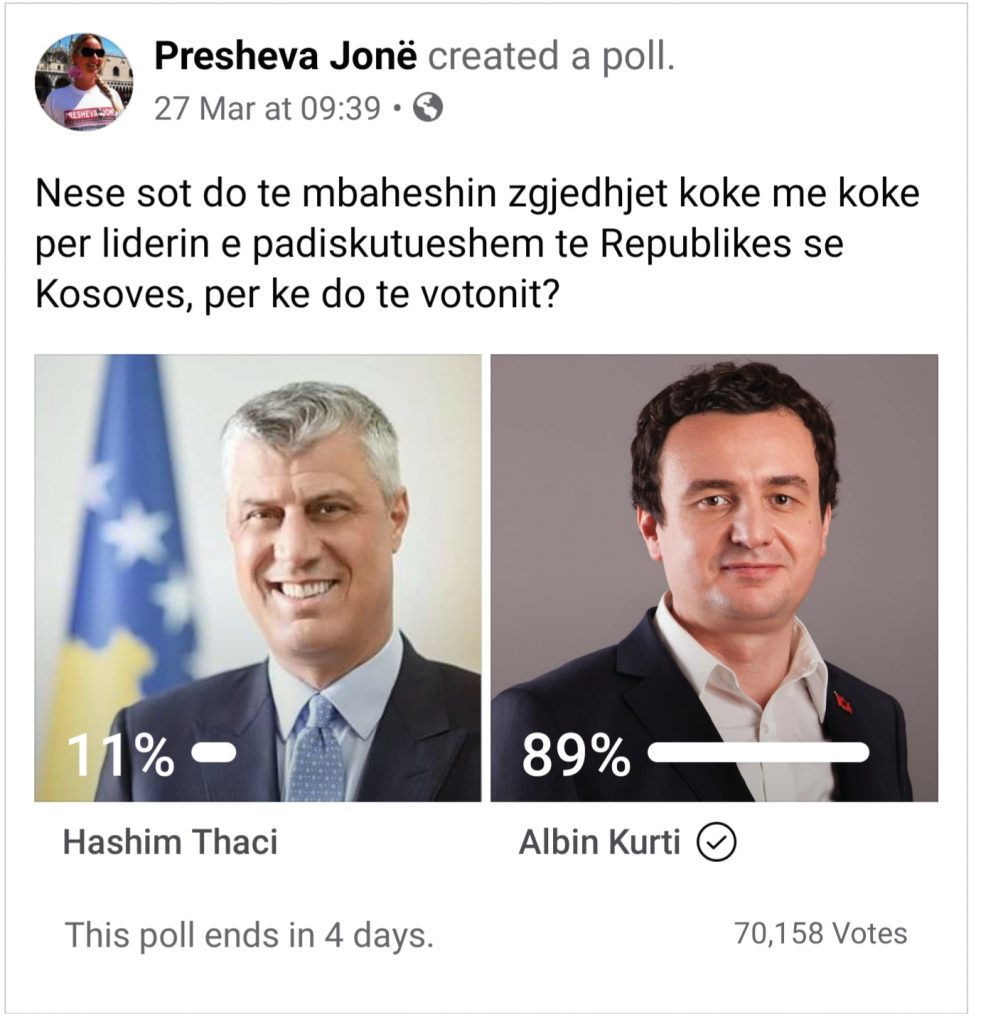The image size is (998, 1024).
Task: View the 70,158 Votes count
Action: [820, 933]
